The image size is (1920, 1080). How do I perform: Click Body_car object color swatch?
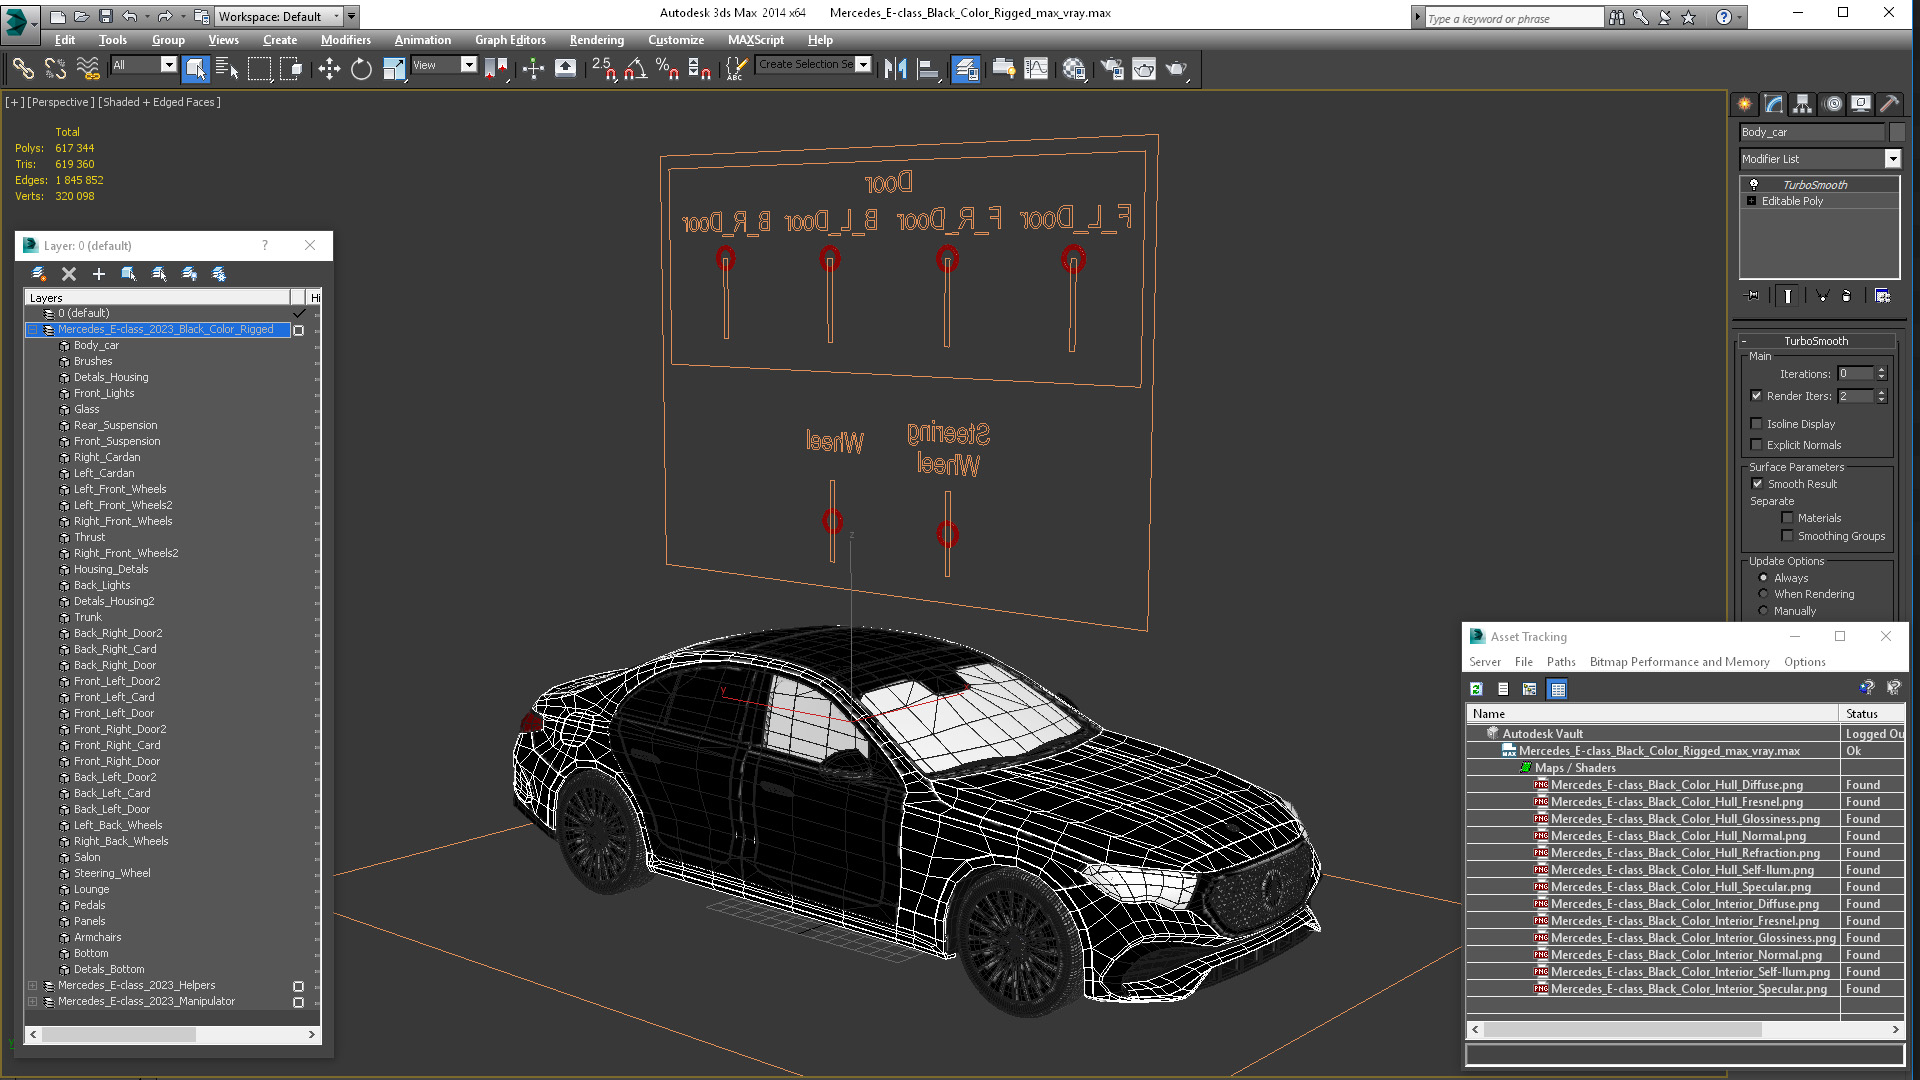click(x=1897, y=132)
